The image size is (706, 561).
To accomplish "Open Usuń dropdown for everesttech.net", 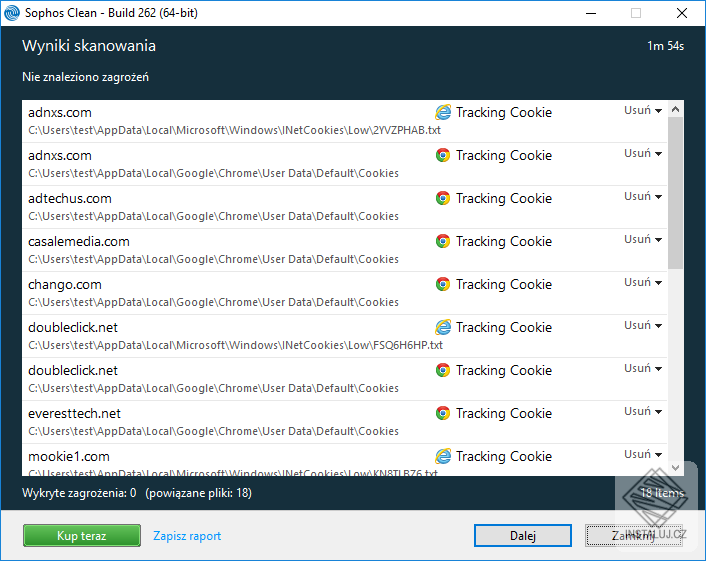I will (x=643, y=412).
